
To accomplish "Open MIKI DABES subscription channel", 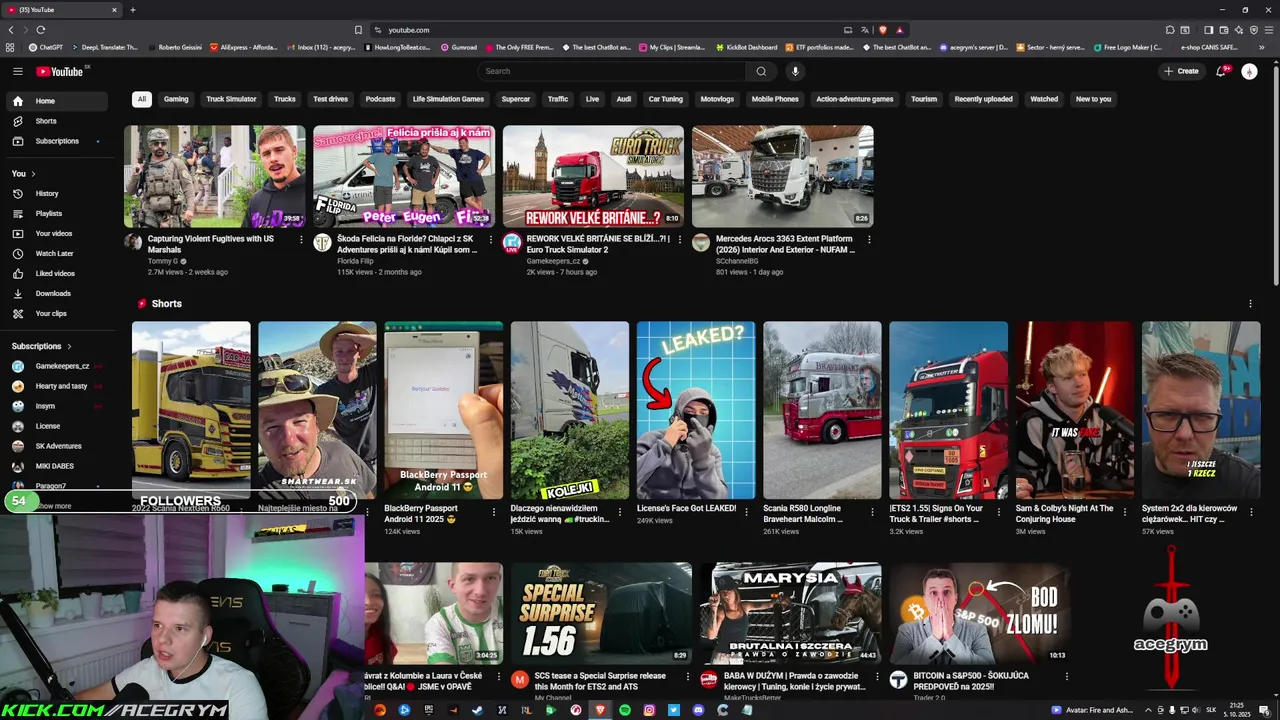I will [56, 466].
